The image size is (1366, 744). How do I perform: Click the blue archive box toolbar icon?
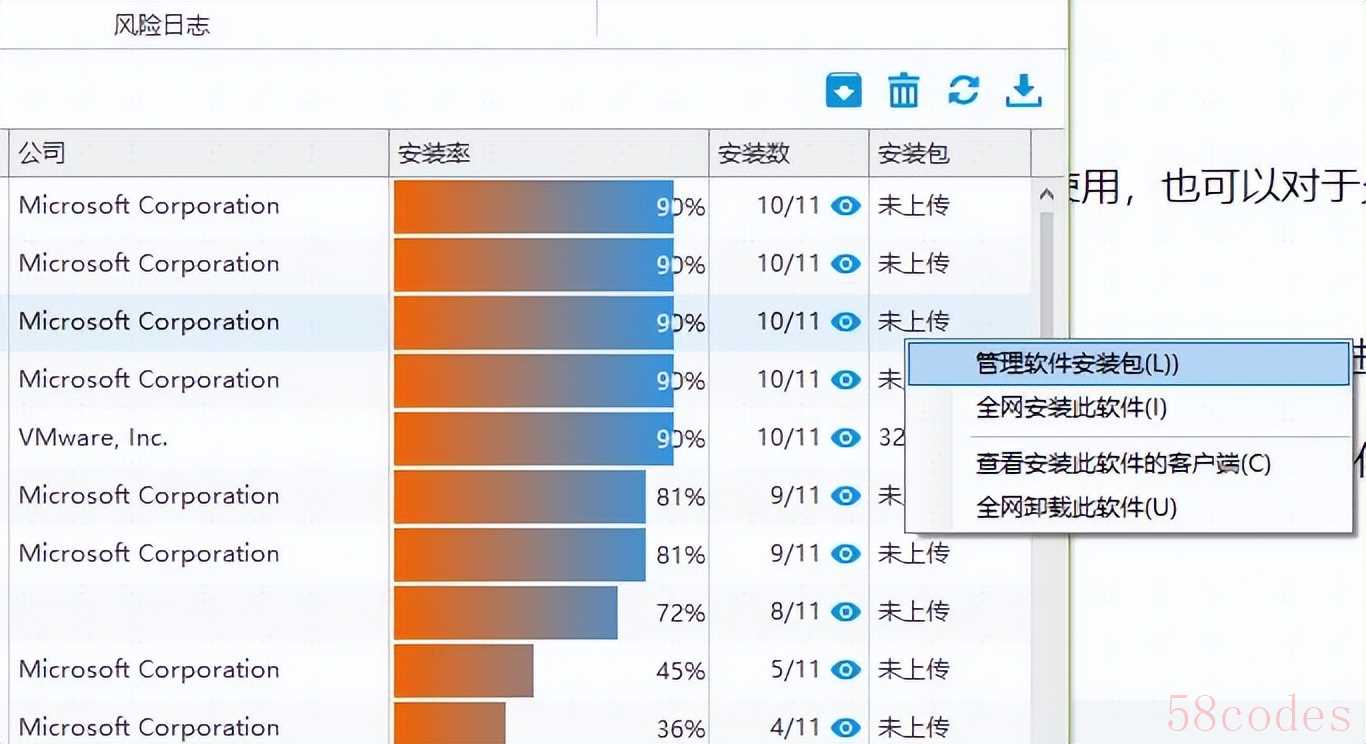[x=843, y=91]
